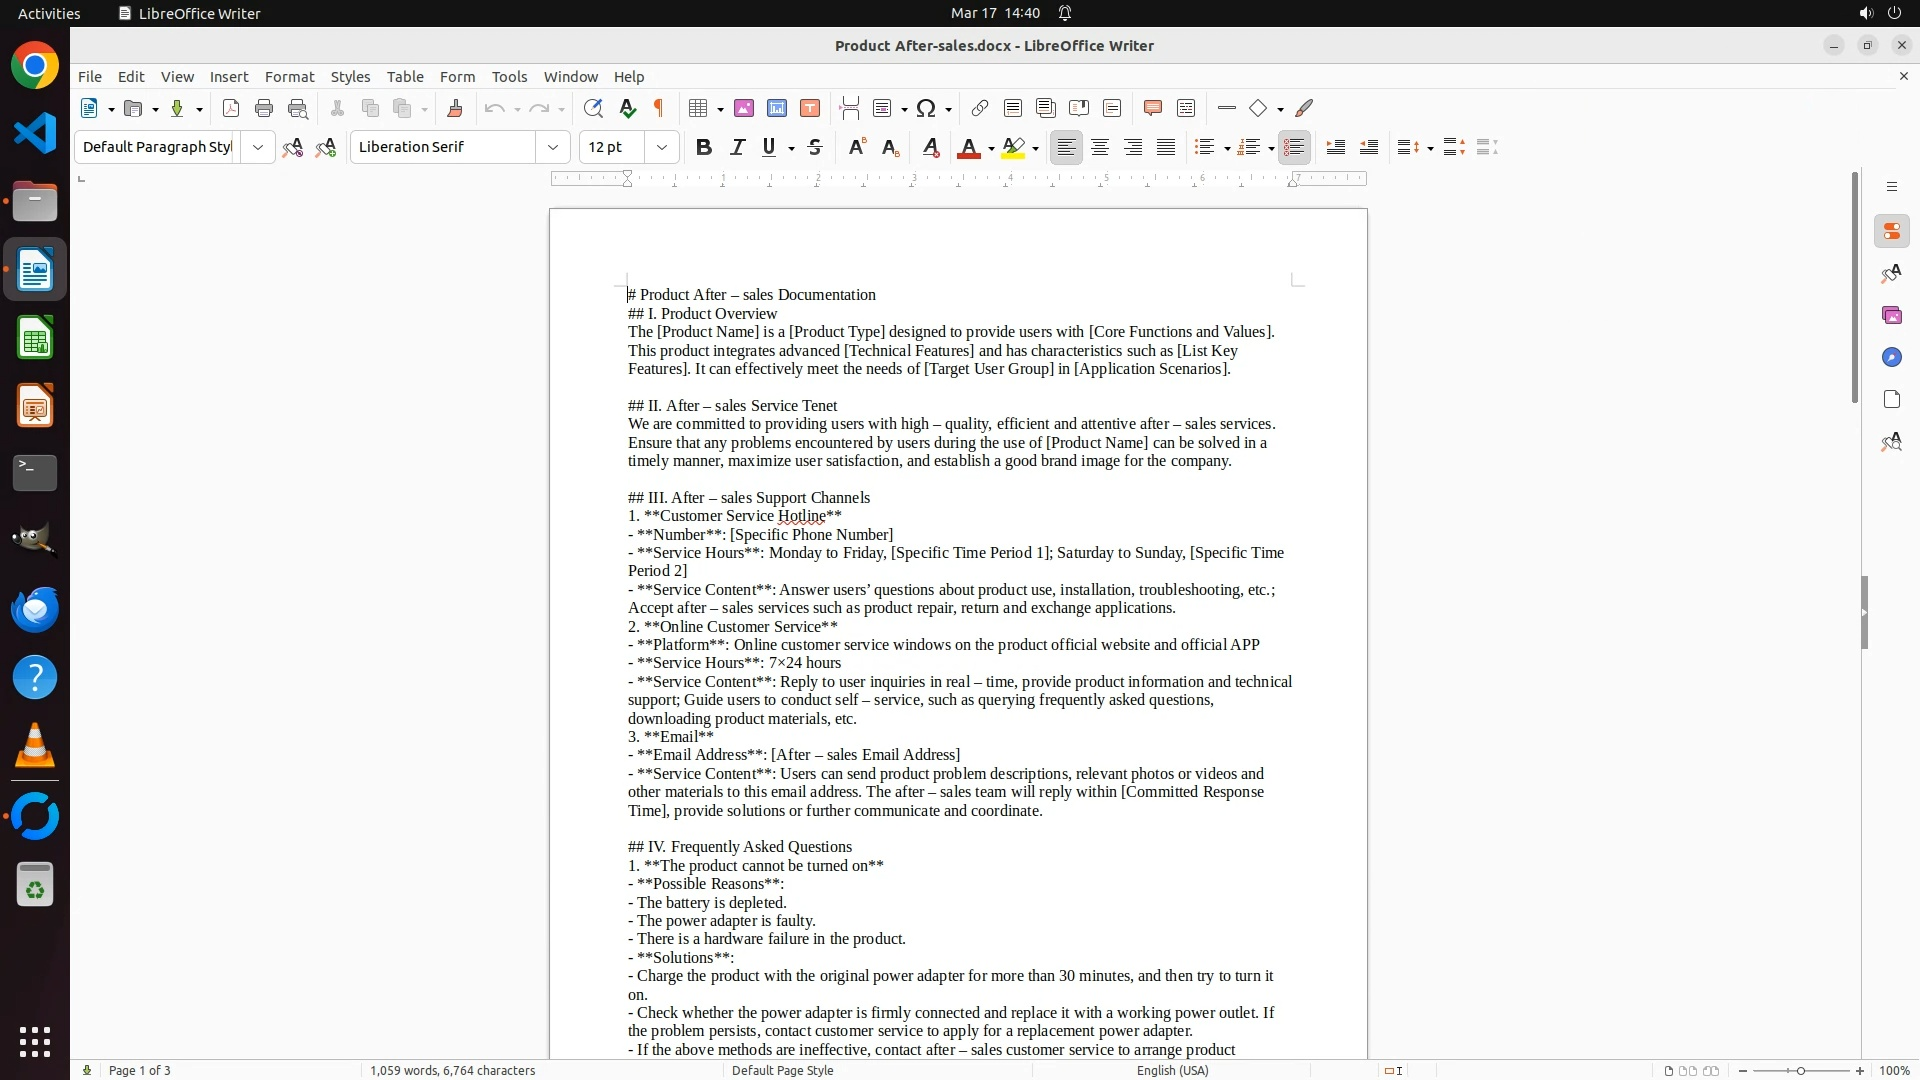The height and width of the screenshot is (1080, 1920).
Task: Click the zoom slider in status bar
Action: (x=1801, y=1071)
